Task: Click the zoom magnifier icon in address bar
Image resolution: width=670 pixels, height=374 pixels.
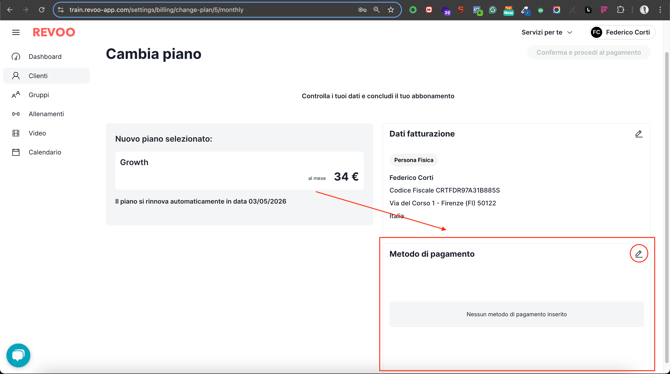Action: [x=376, y=10]
